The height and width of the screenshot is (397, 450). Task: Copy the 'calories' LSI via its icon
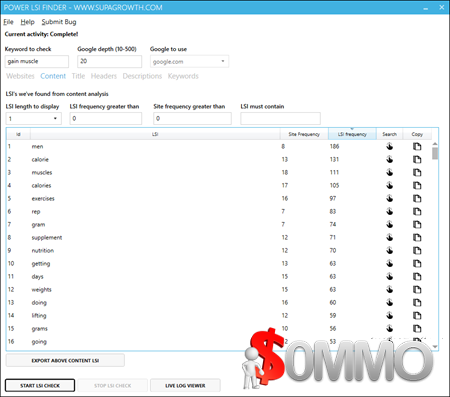[x=417, y=185]
